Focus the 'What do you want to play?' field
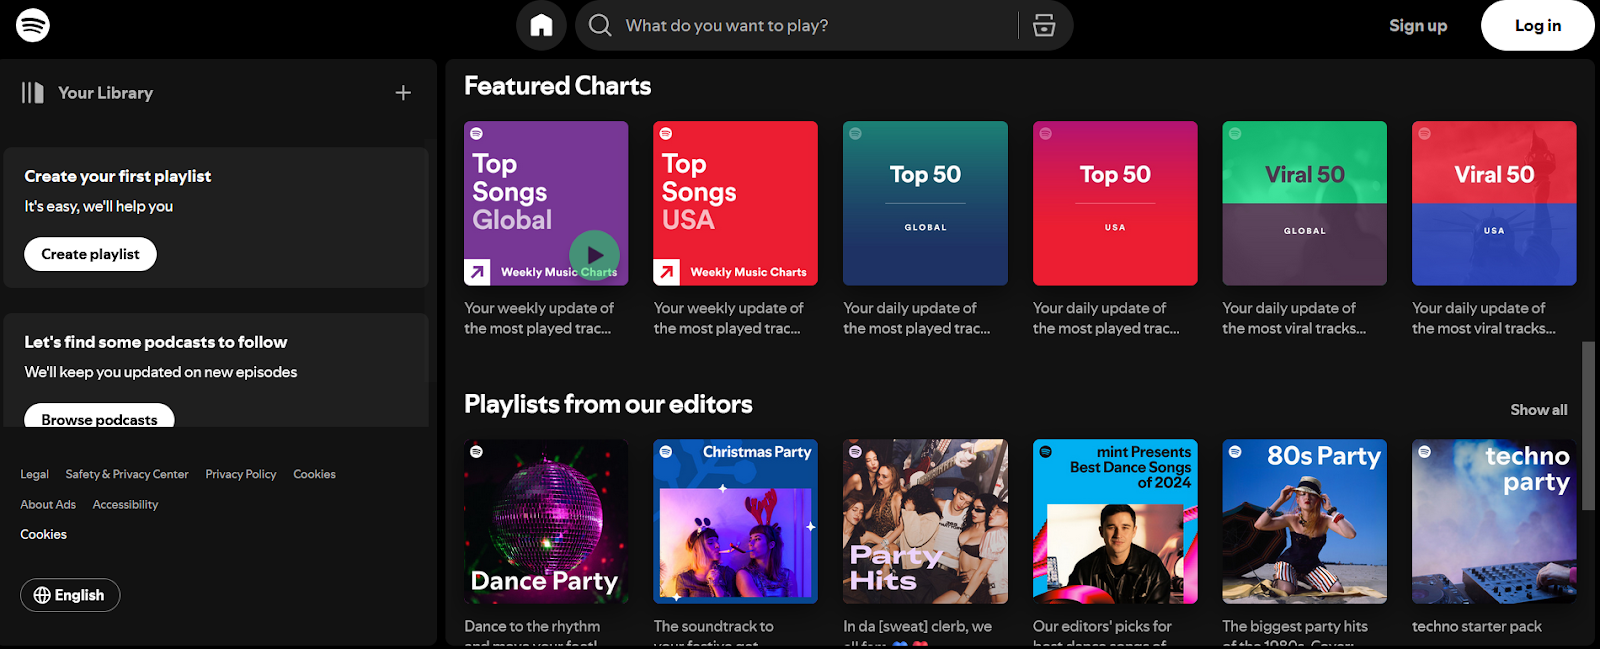This screenshot has width=1600, height=649. click(815, 25)
